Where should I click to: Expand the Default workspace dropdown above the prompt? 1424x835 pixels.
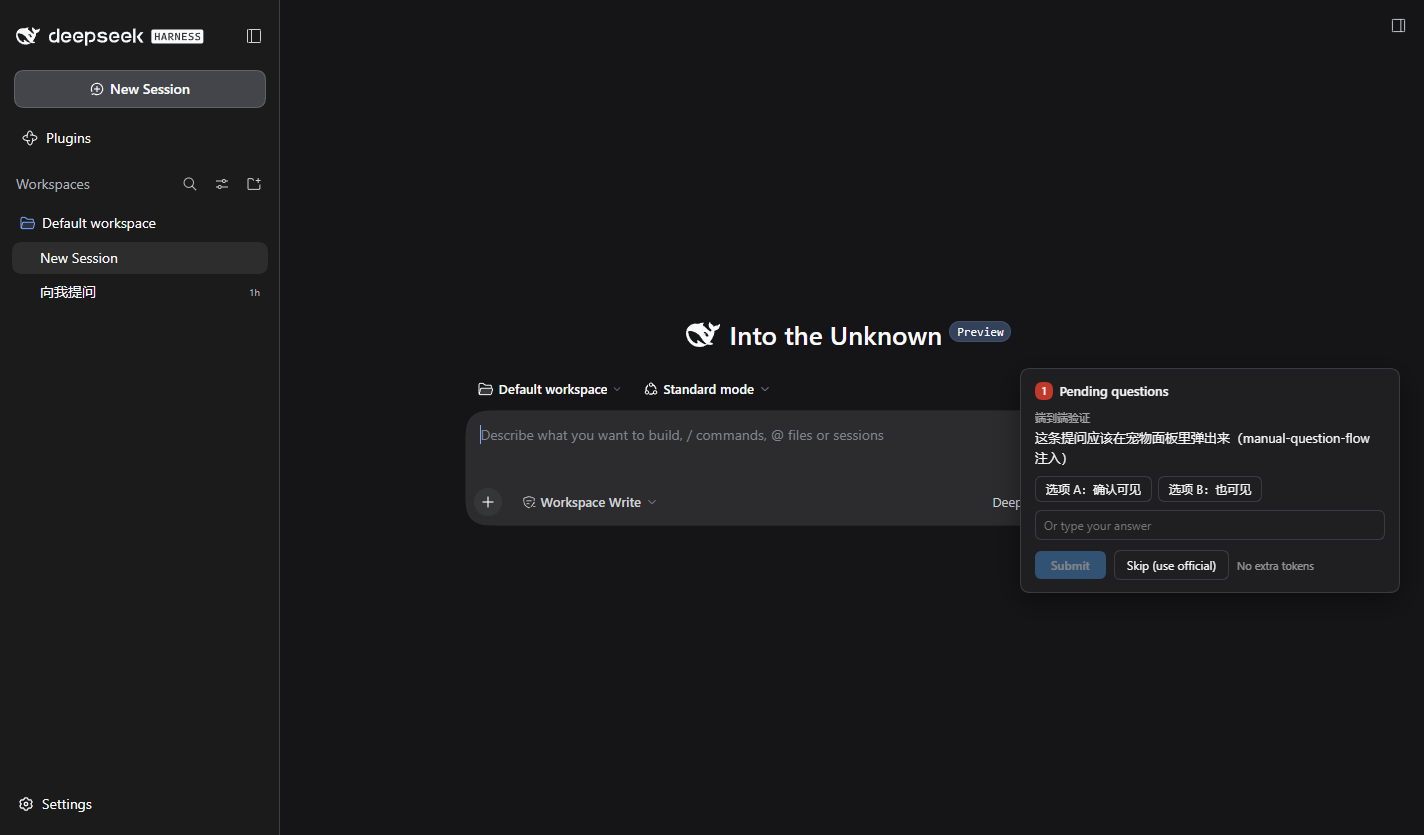point(550,389)
